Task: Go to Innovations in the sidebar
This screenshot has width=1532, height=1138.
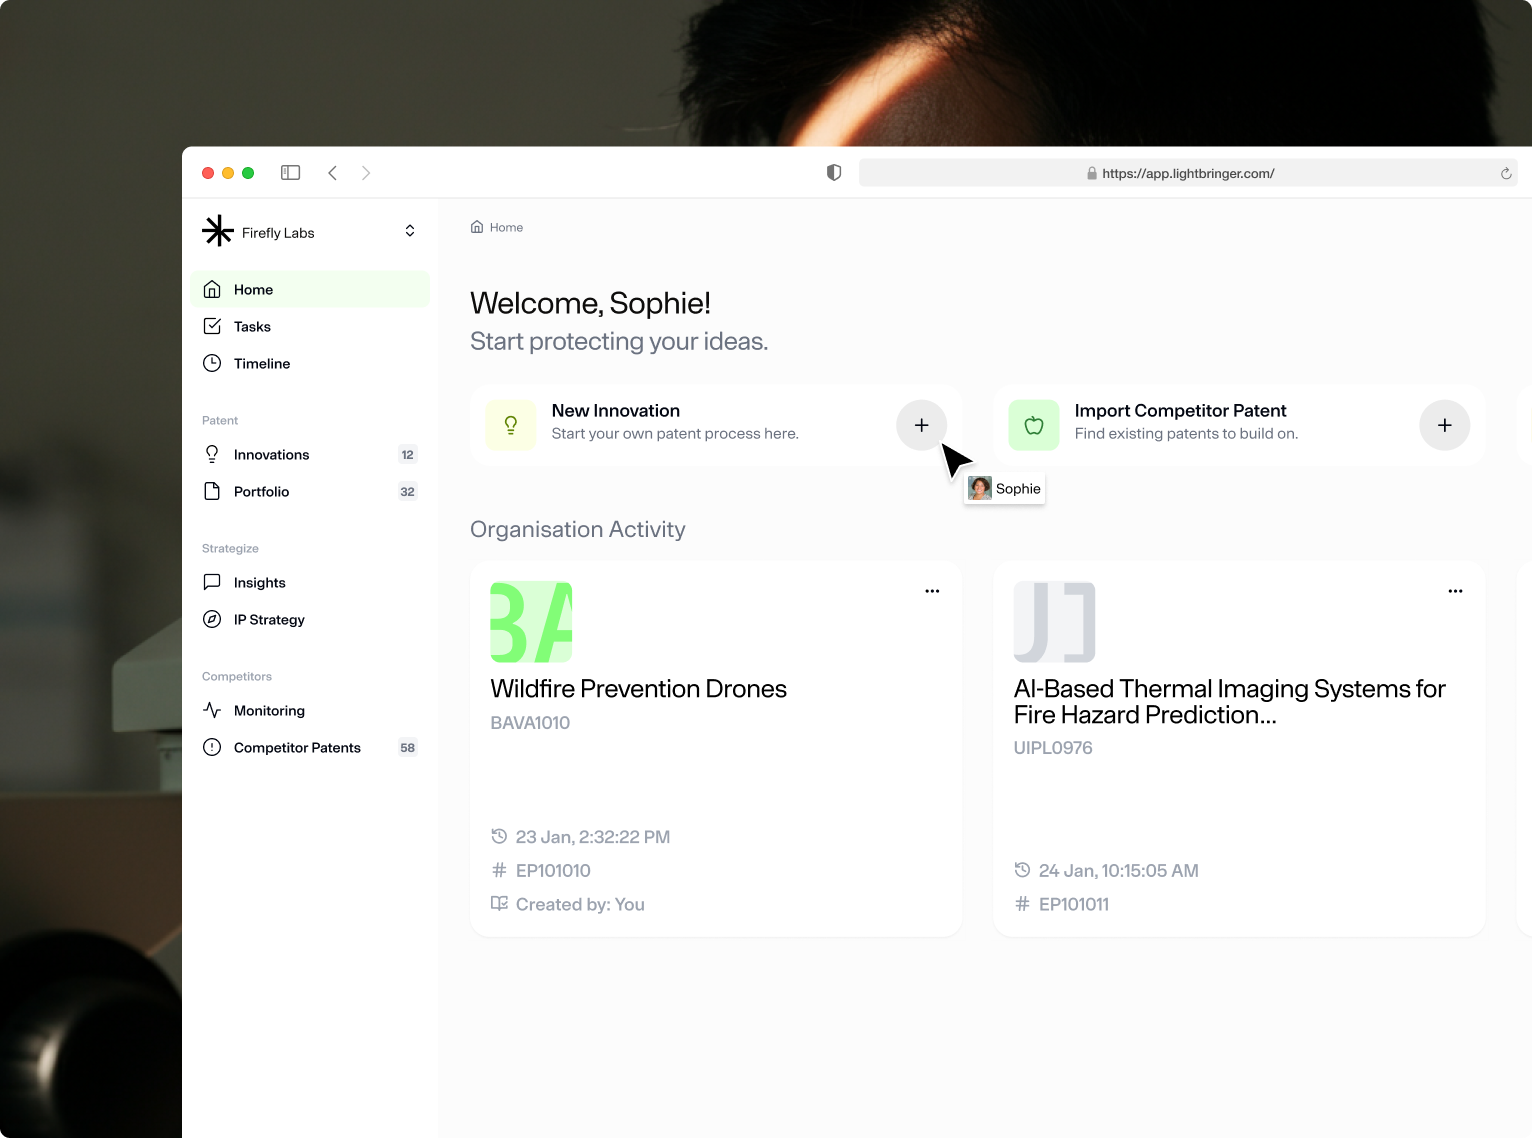Action: (x=310, y=454)
